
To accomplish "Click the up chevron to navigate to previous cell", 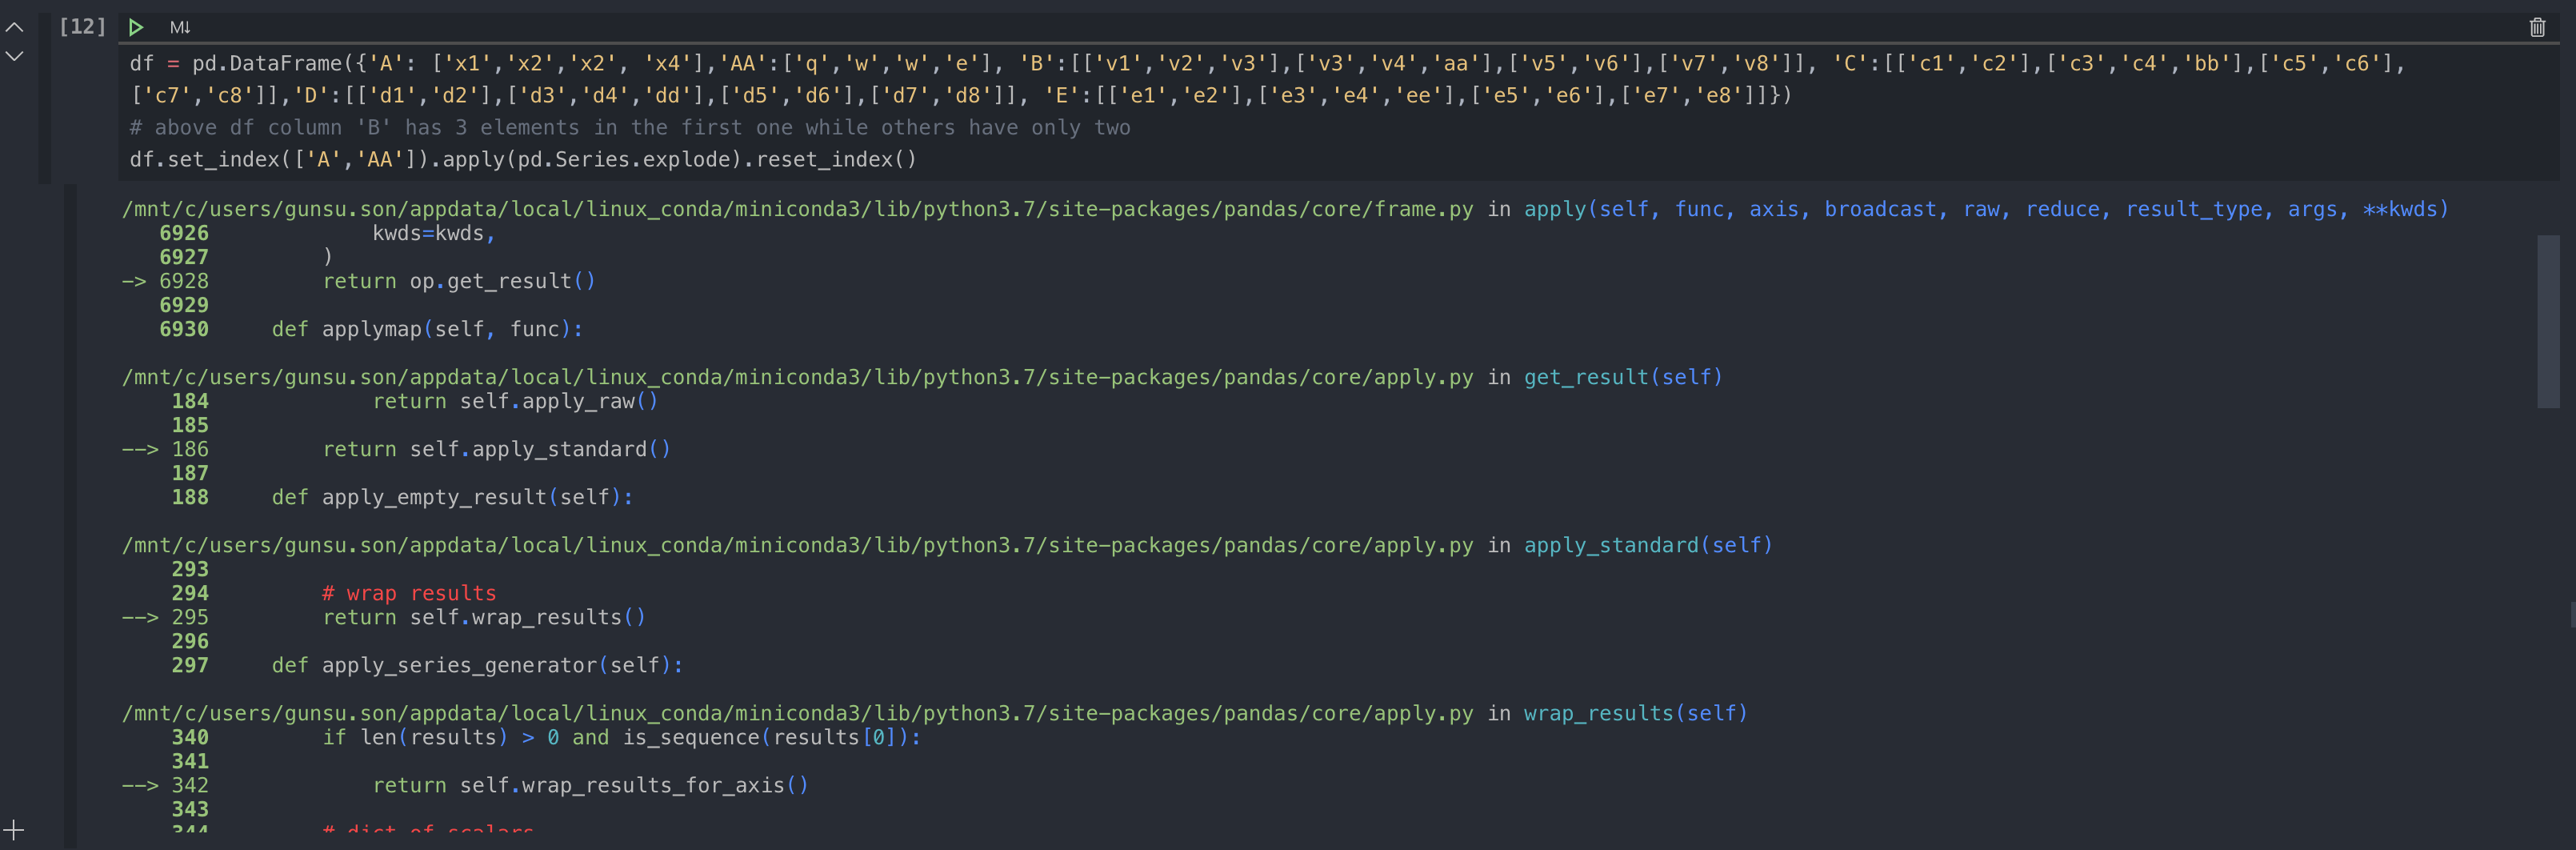I will tap(14, 28).
